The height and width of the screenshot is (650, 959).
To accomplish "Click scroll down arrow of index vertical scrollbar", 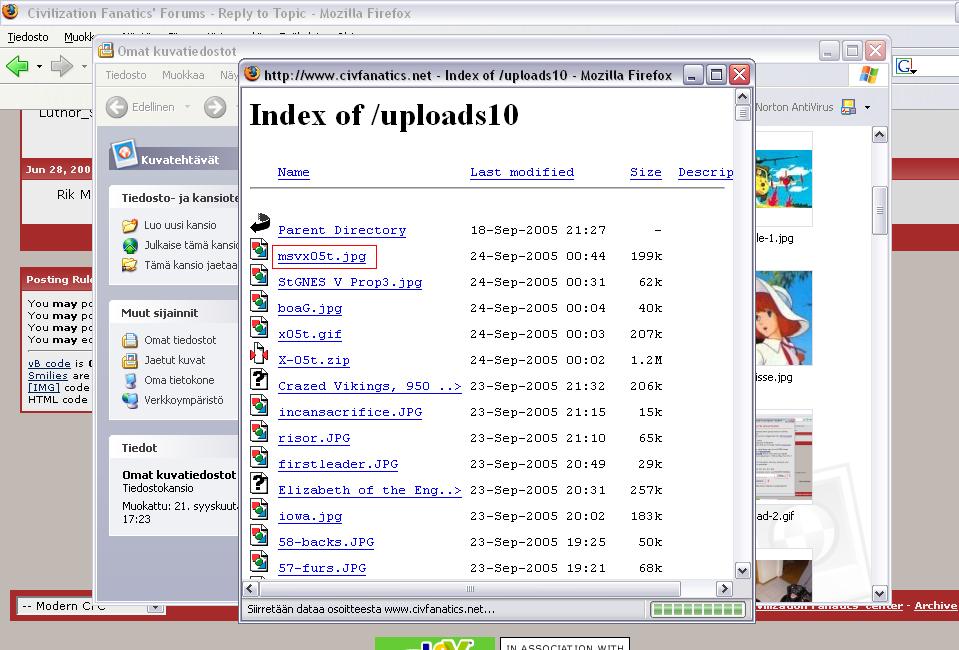I will [742, 571].
